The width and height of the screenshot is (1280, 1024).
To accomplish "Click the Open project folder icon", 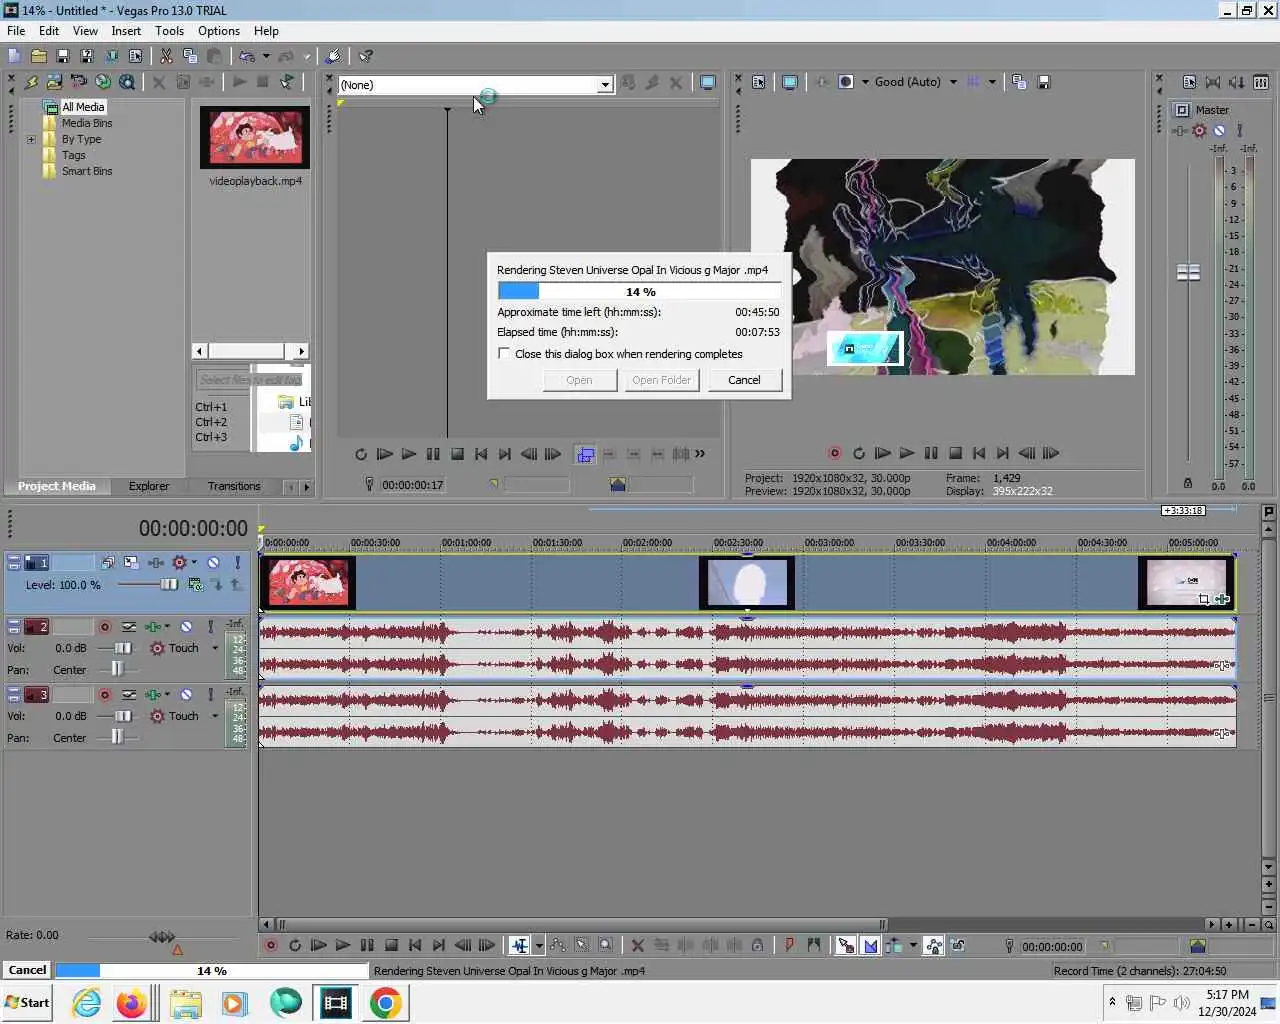I will (x=38, y=56).
